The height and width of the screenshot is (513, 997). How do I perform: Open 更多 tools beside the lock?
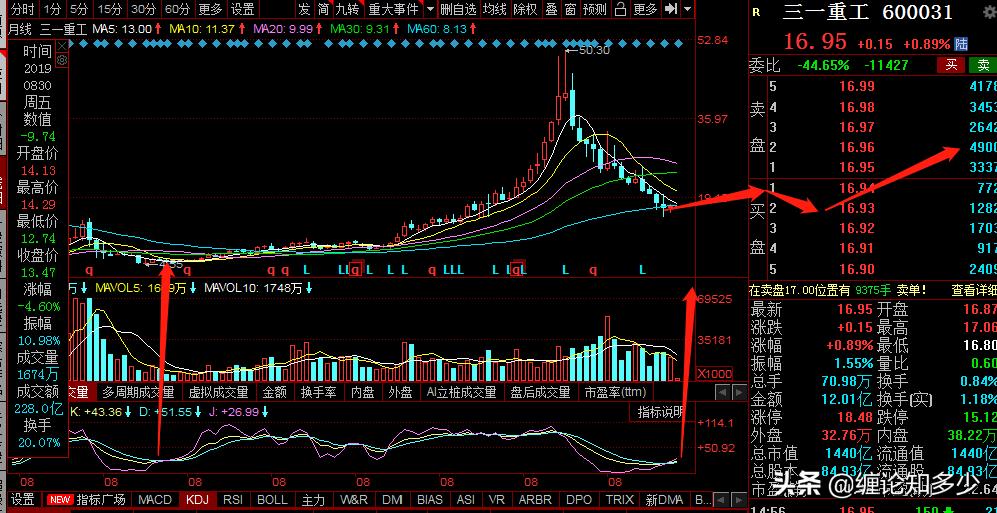pyautogui.click(x=645, y=9)
